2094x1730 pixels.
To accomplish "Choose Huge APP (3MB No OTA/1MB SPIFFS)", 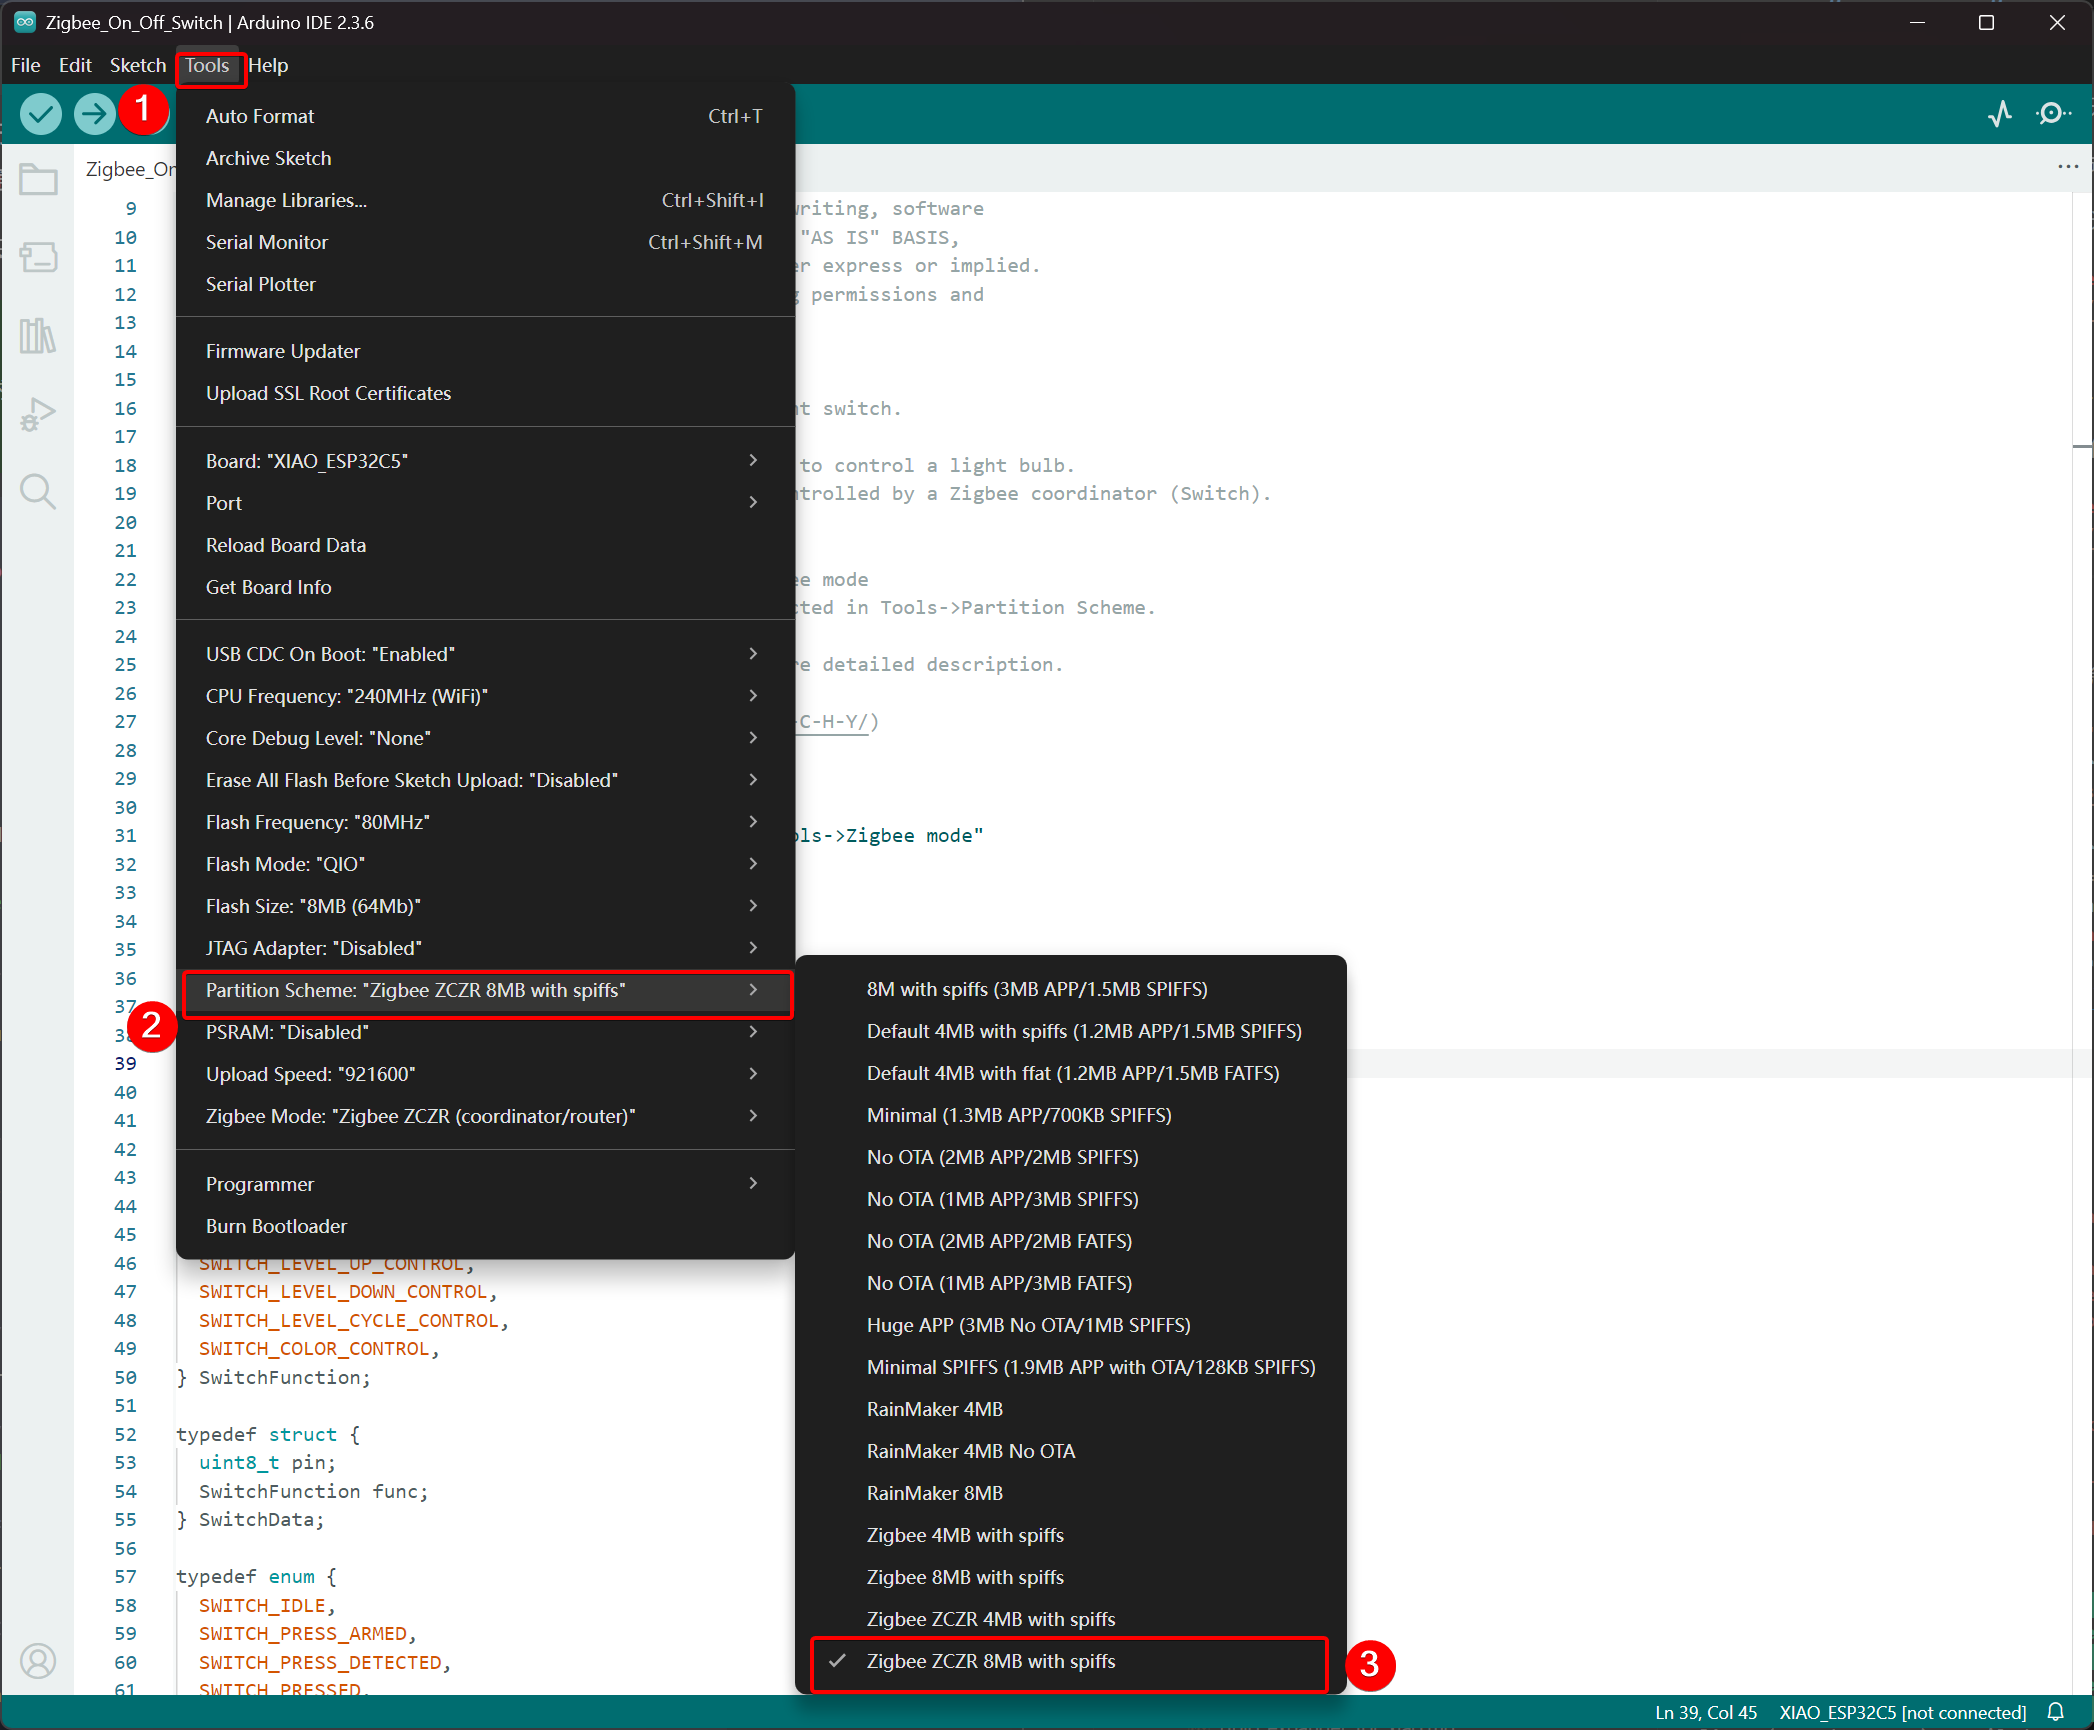I will [x=1028, y=1325].
